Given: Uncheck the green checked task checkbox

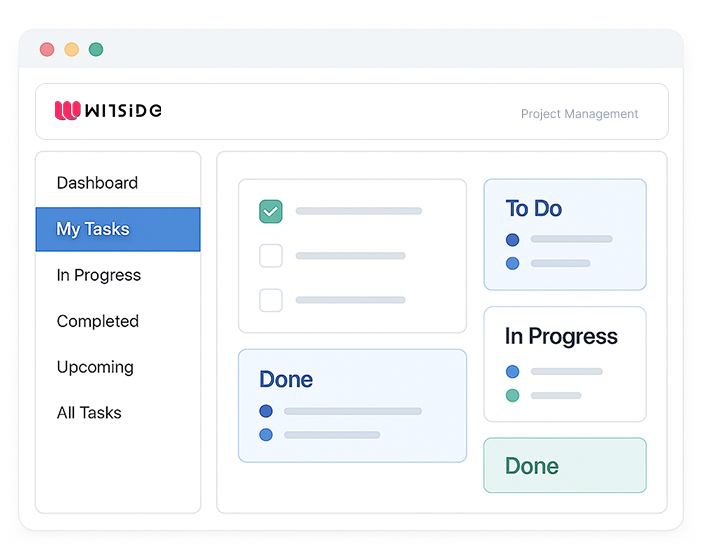Looking at the screenshot, I should 271,211.
